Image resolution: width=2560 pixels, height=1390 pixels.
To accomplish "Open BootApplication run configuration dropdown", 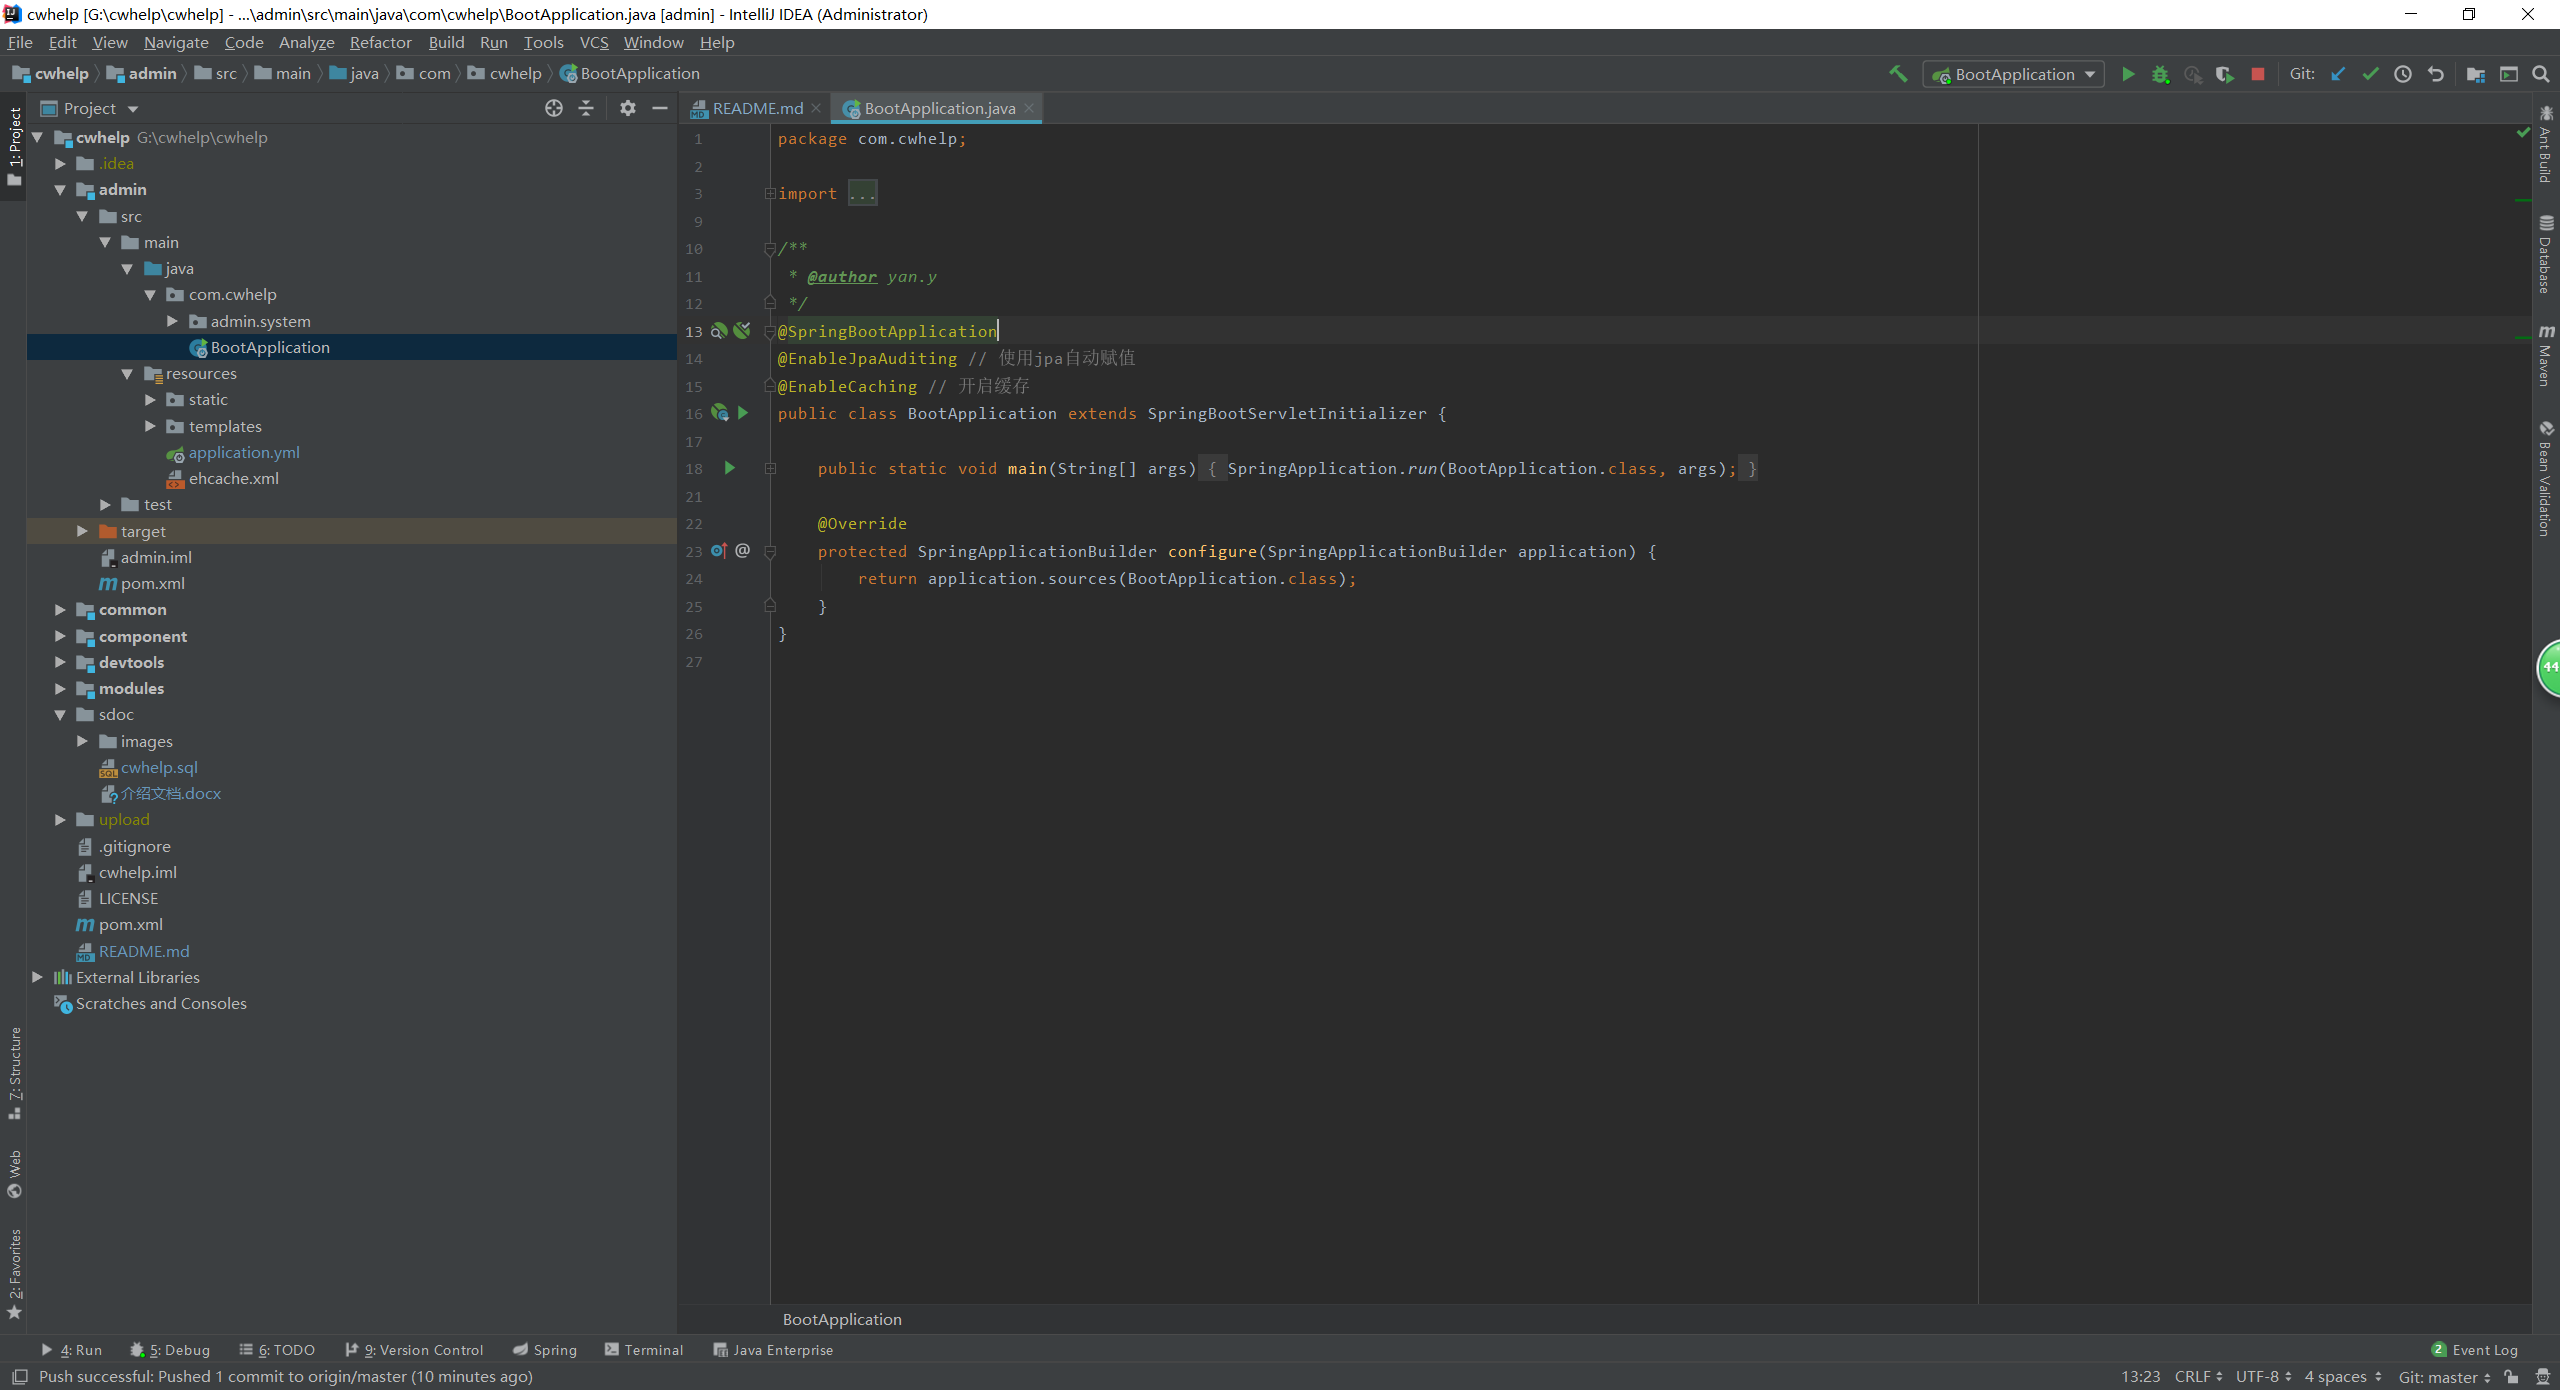I will click(2013, 74).
